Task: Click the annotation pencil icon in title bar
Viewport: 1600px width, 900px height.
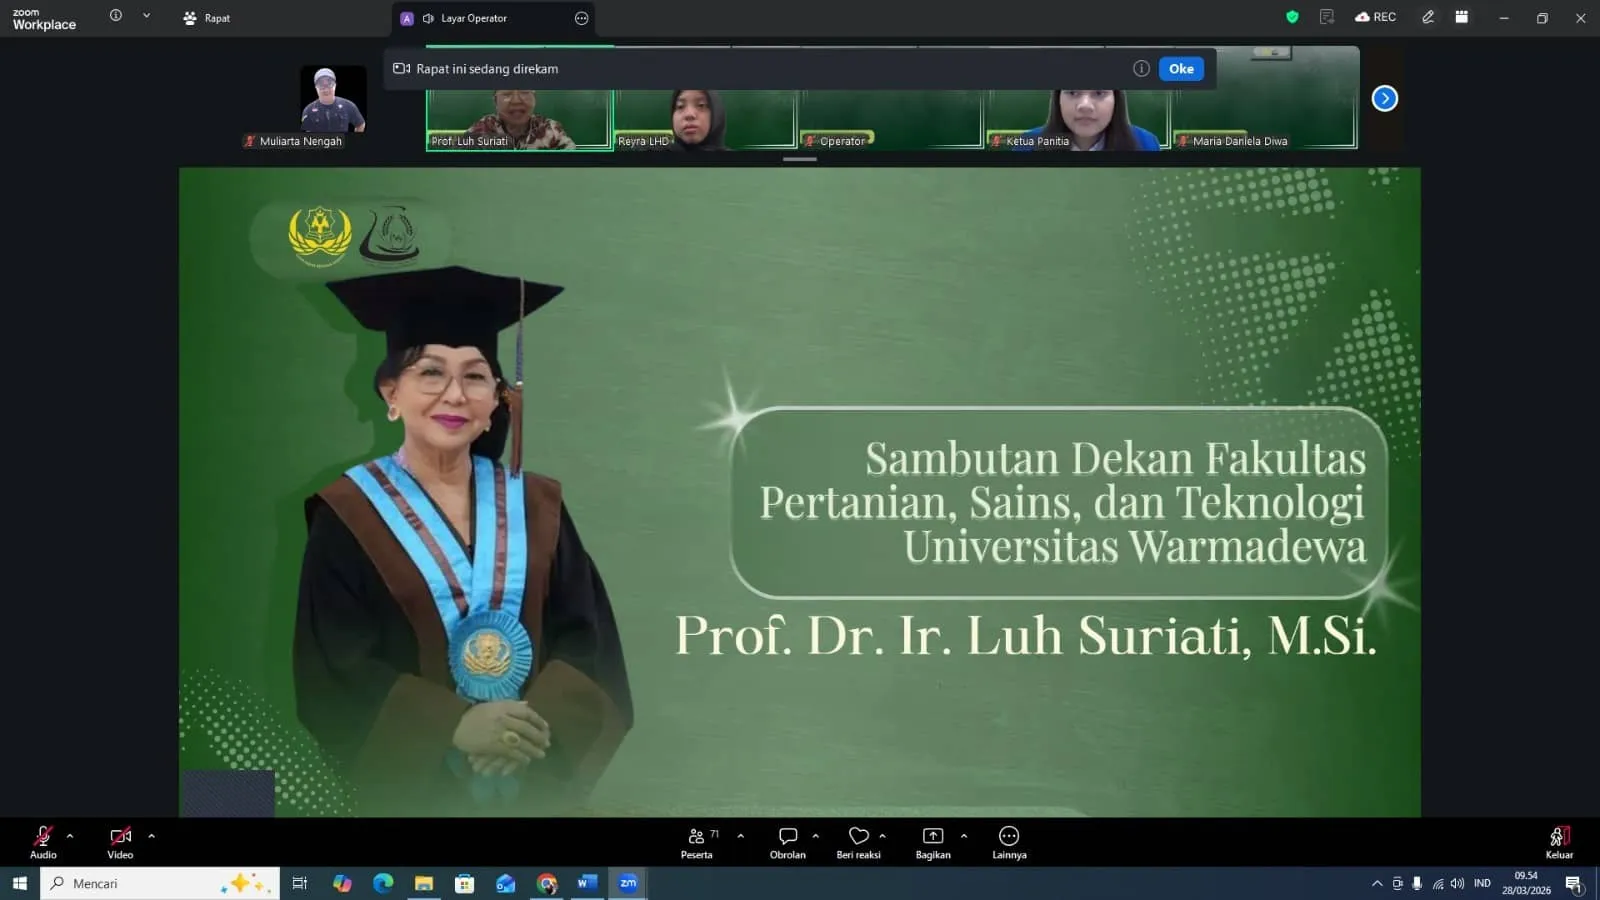Action: pyautogui.click(x=1428, y=17)
